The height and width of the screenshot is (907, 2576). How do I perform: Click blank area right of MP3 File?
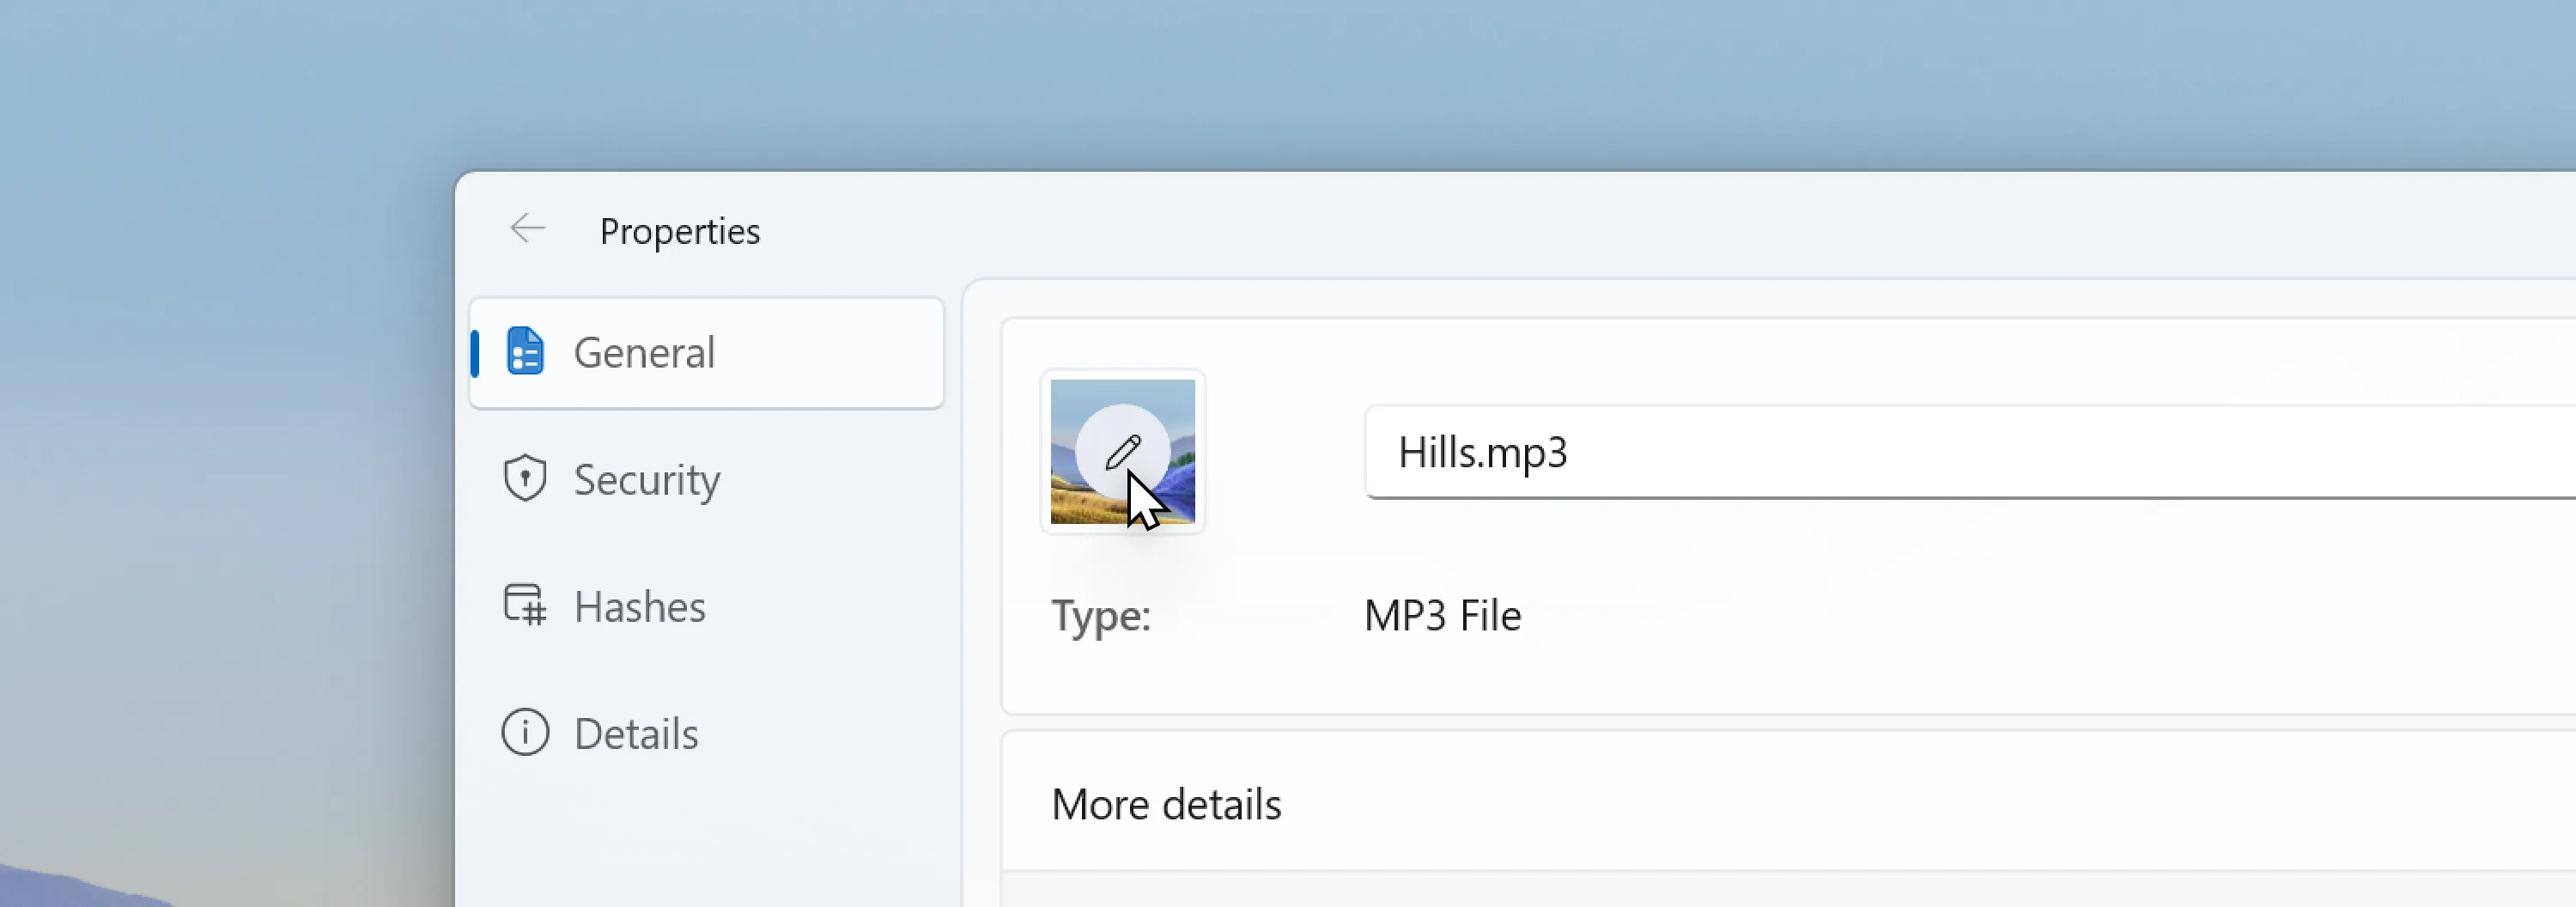(2000, 616)
